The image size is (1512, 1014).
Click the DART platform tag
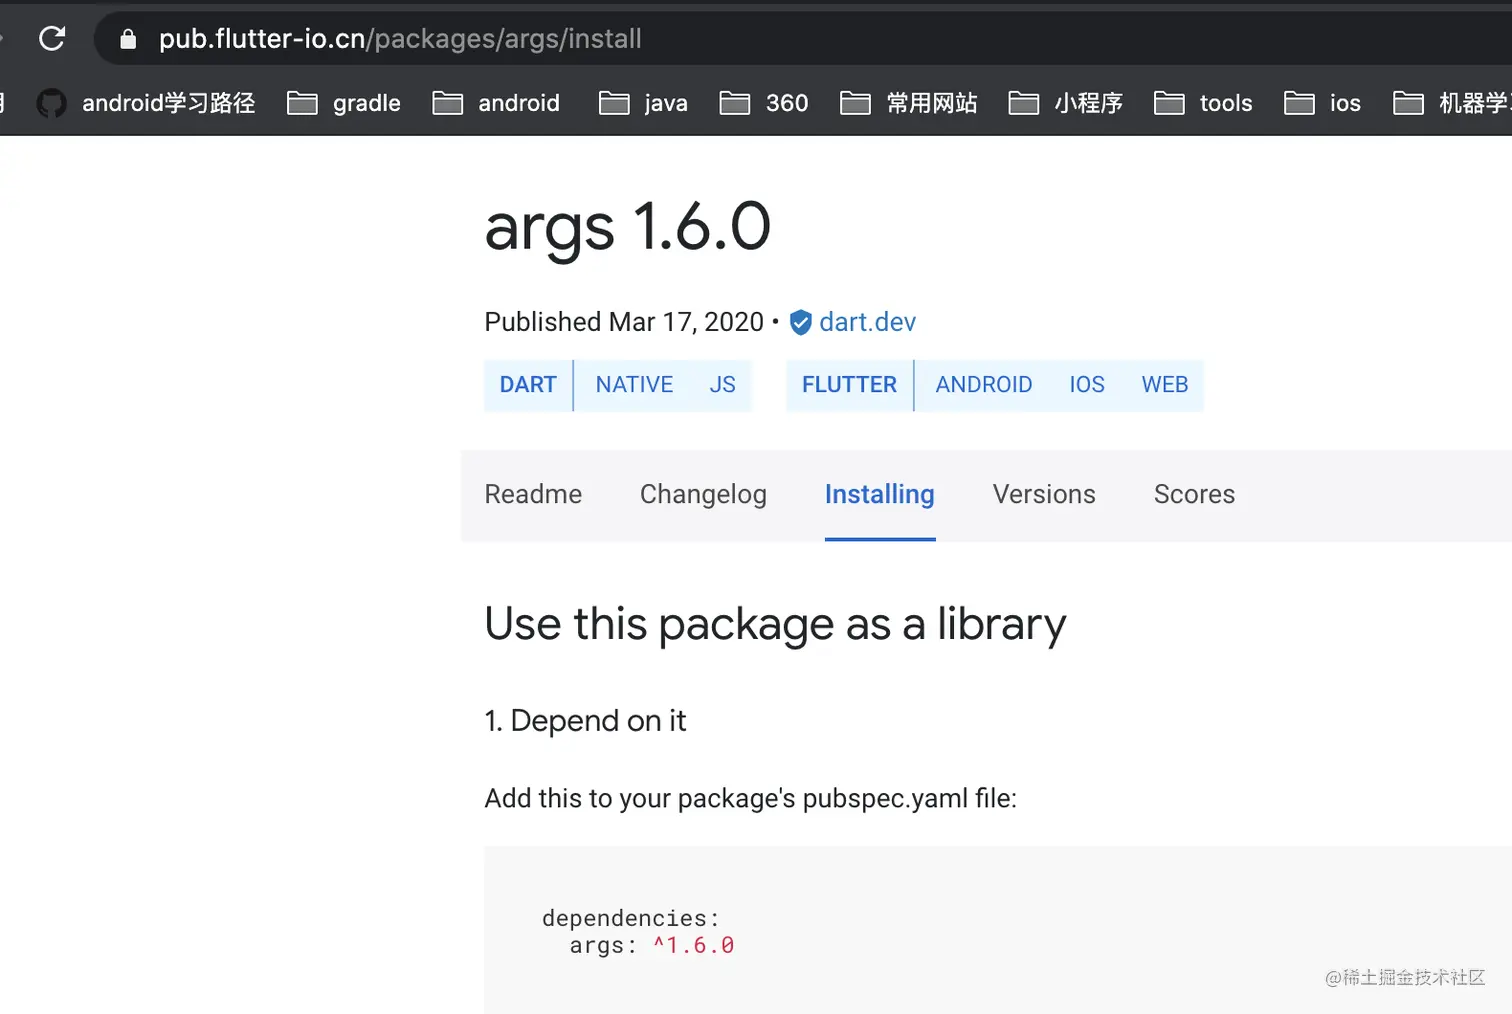tap(528, 385)
